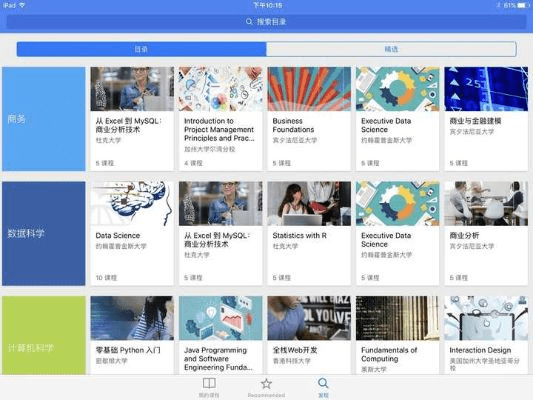Tap the Wi-Fi icon in status bar
Viewport: 533px width, 400px height.
point(22,5)
